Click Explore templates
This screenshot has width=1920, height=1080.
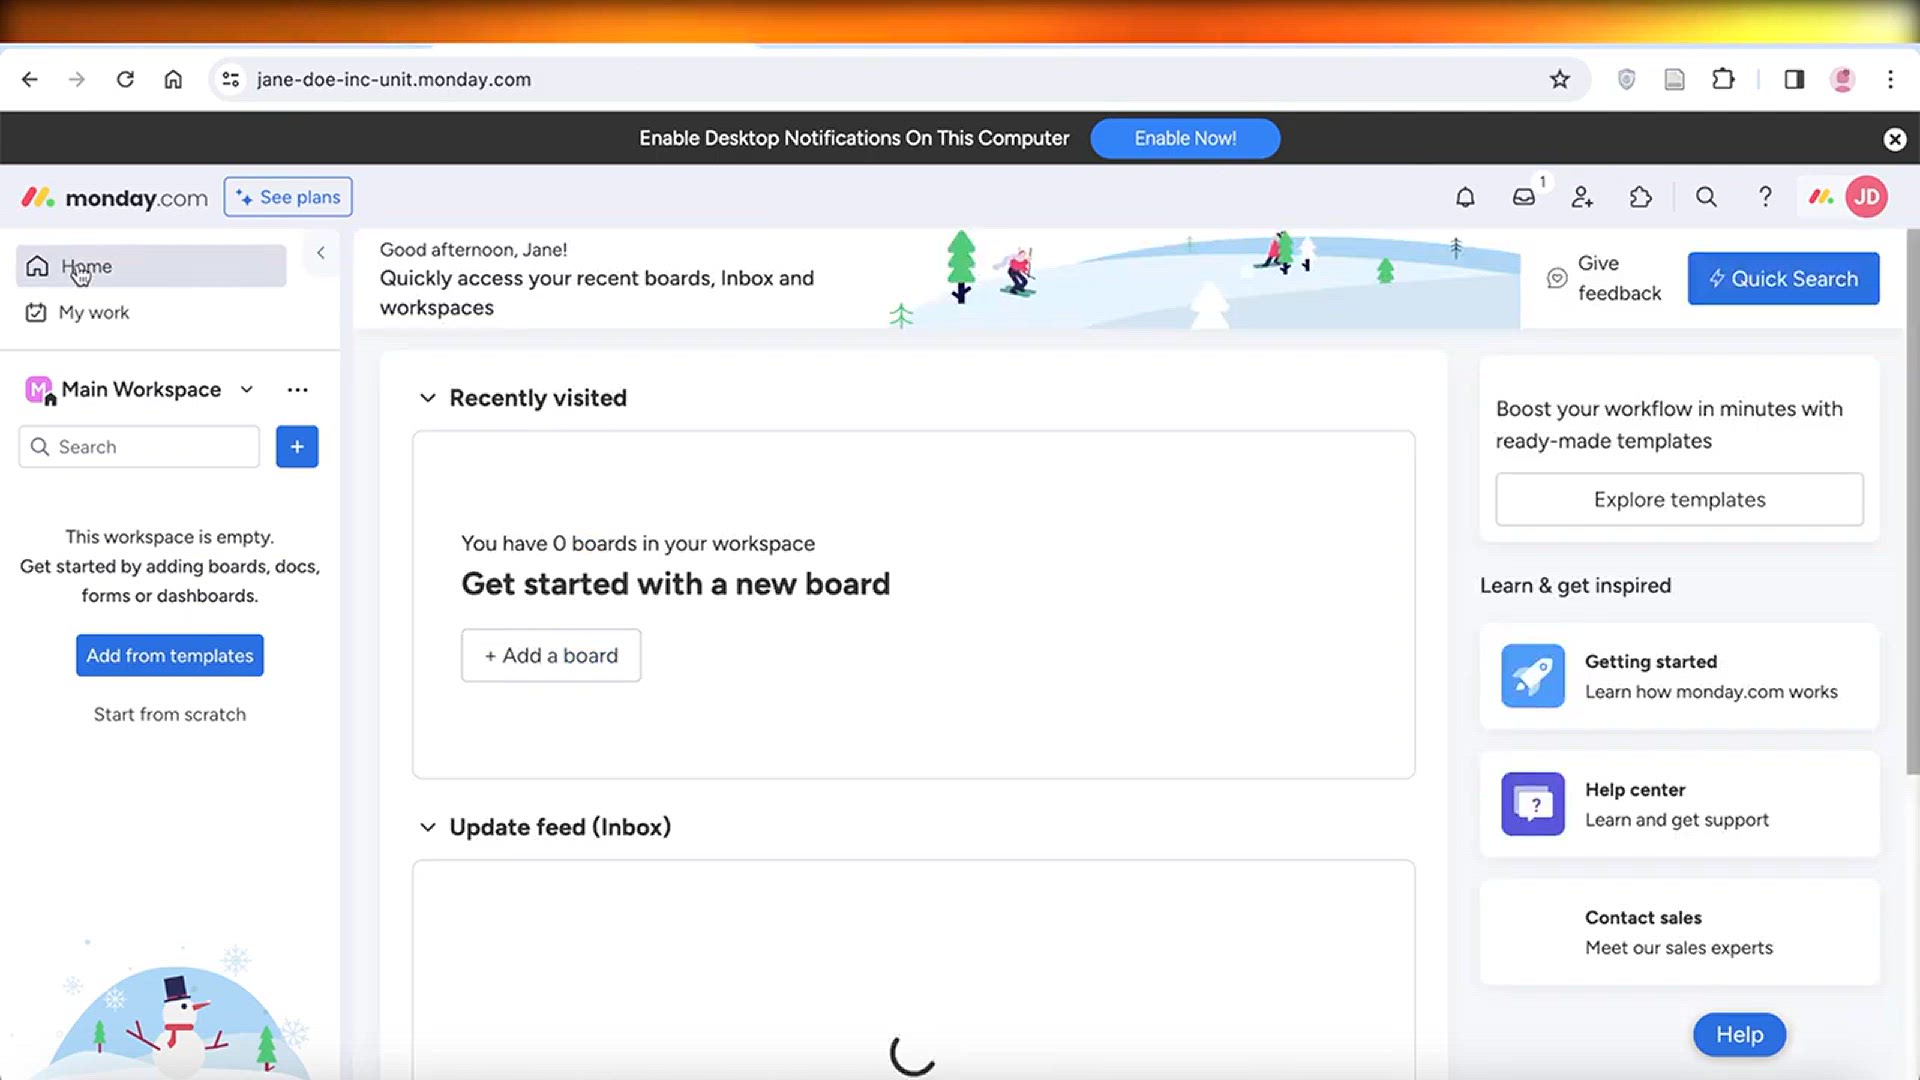(x=1679, y=500)
